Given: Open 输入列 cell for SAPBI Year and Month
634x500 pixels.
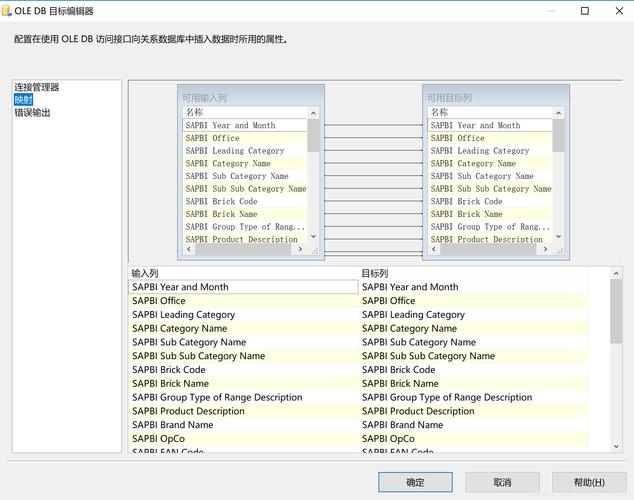Looking at the screenshot, I should (x=244, y=287).
